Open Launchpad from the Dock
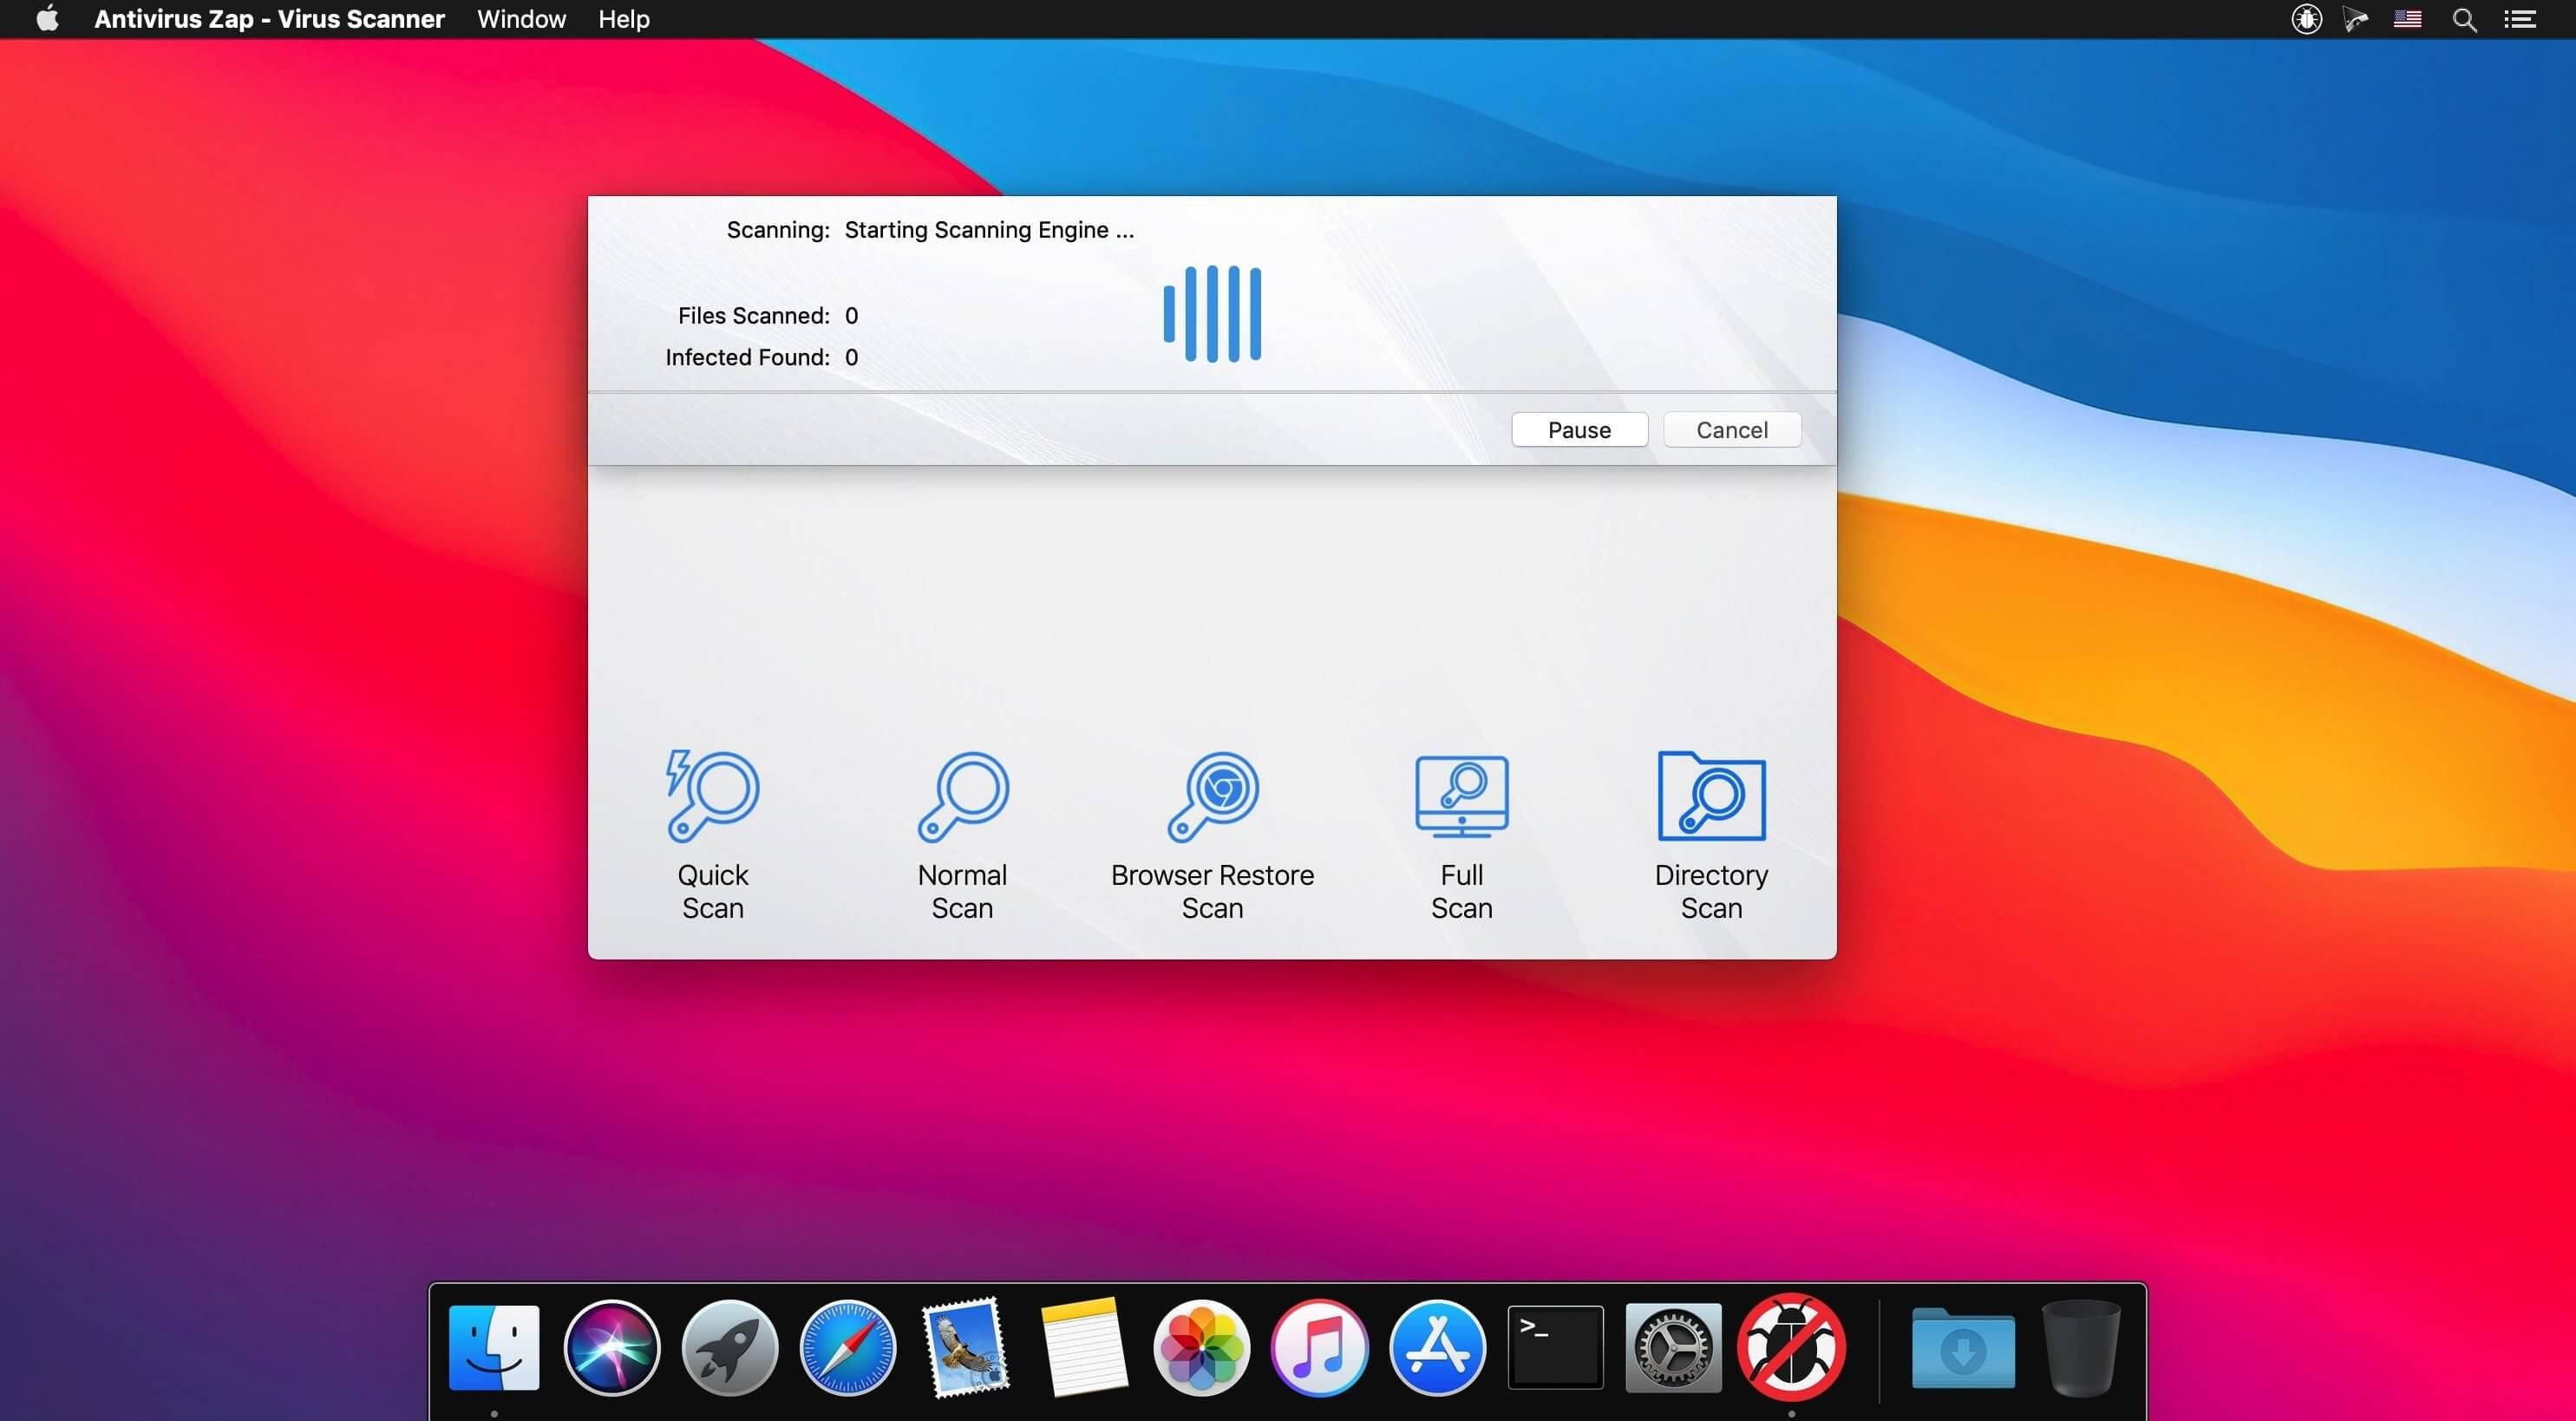 (730, 1347)
